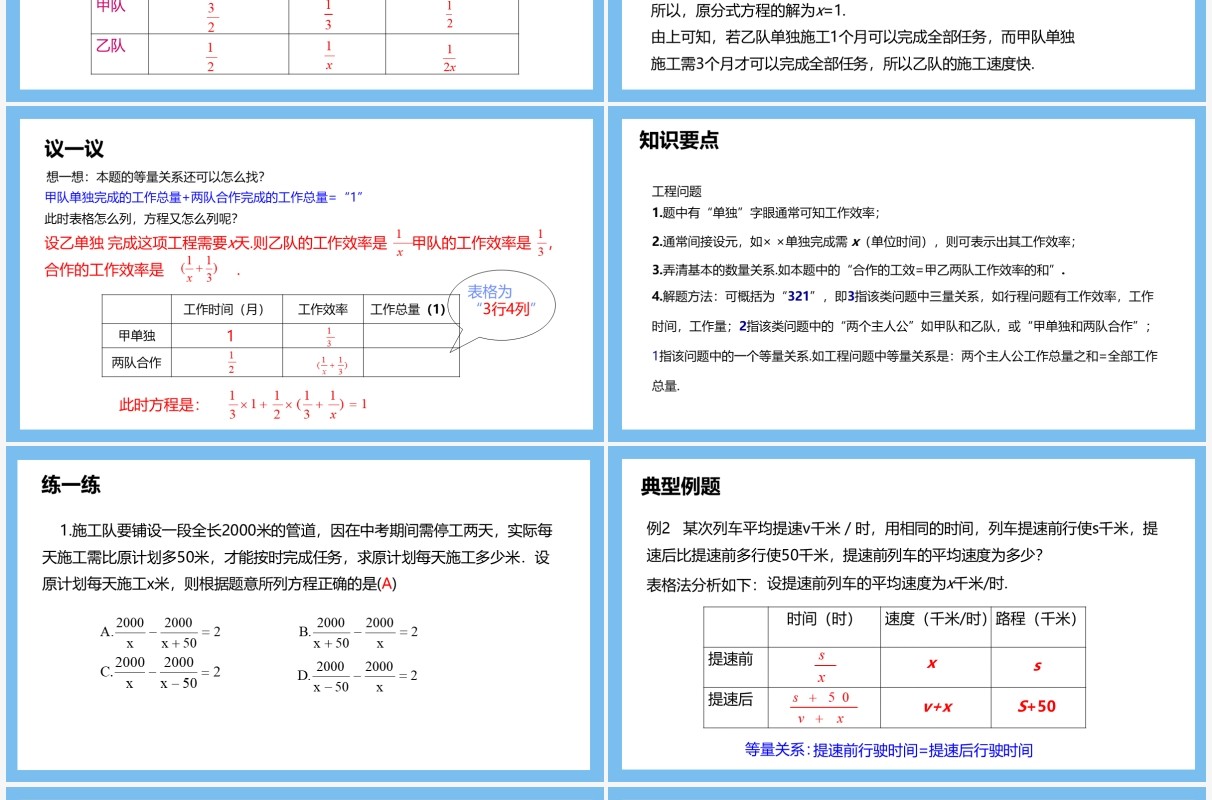
Task: Select the 工作效率 table header
Action: [x=323, y=310]
